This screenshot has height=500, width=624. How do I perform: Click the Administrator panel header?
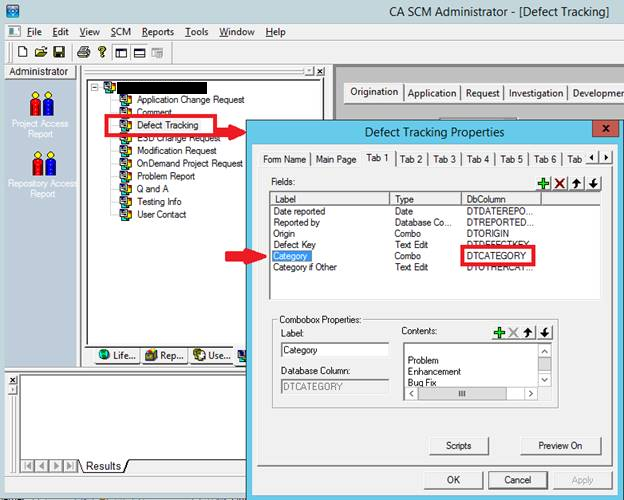coord(39,72)
